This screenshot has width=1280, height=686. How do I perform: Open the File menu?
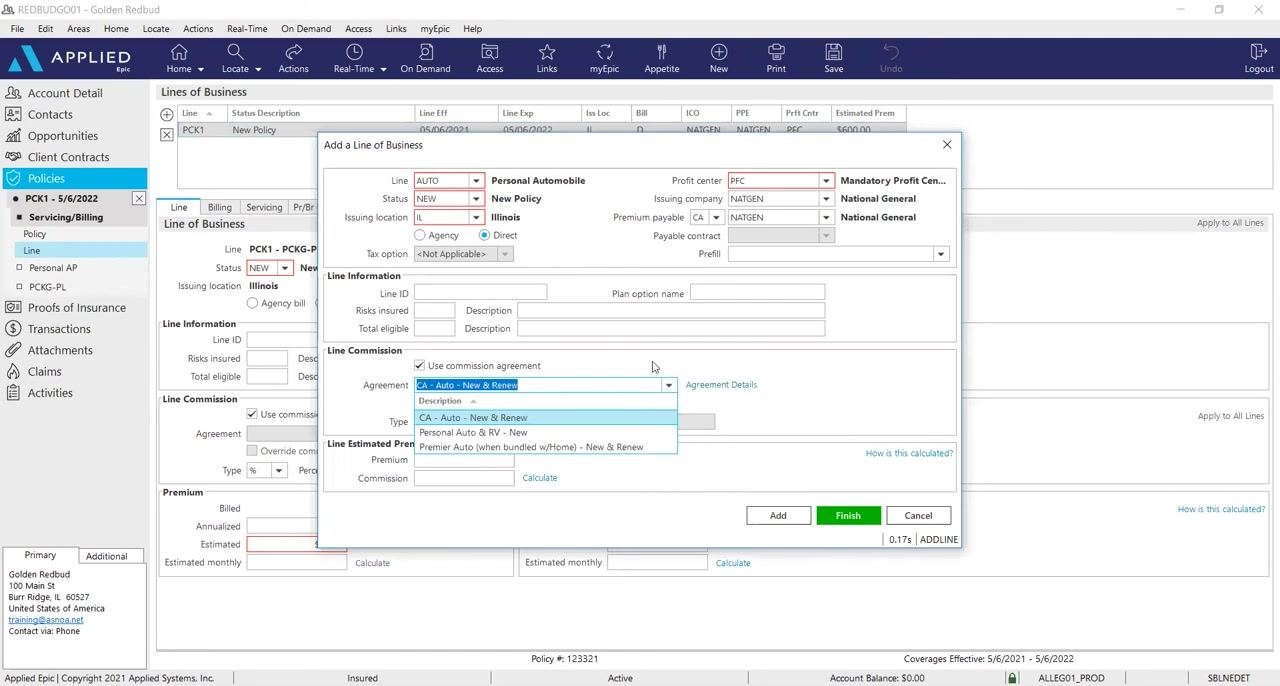pos(17,29)
